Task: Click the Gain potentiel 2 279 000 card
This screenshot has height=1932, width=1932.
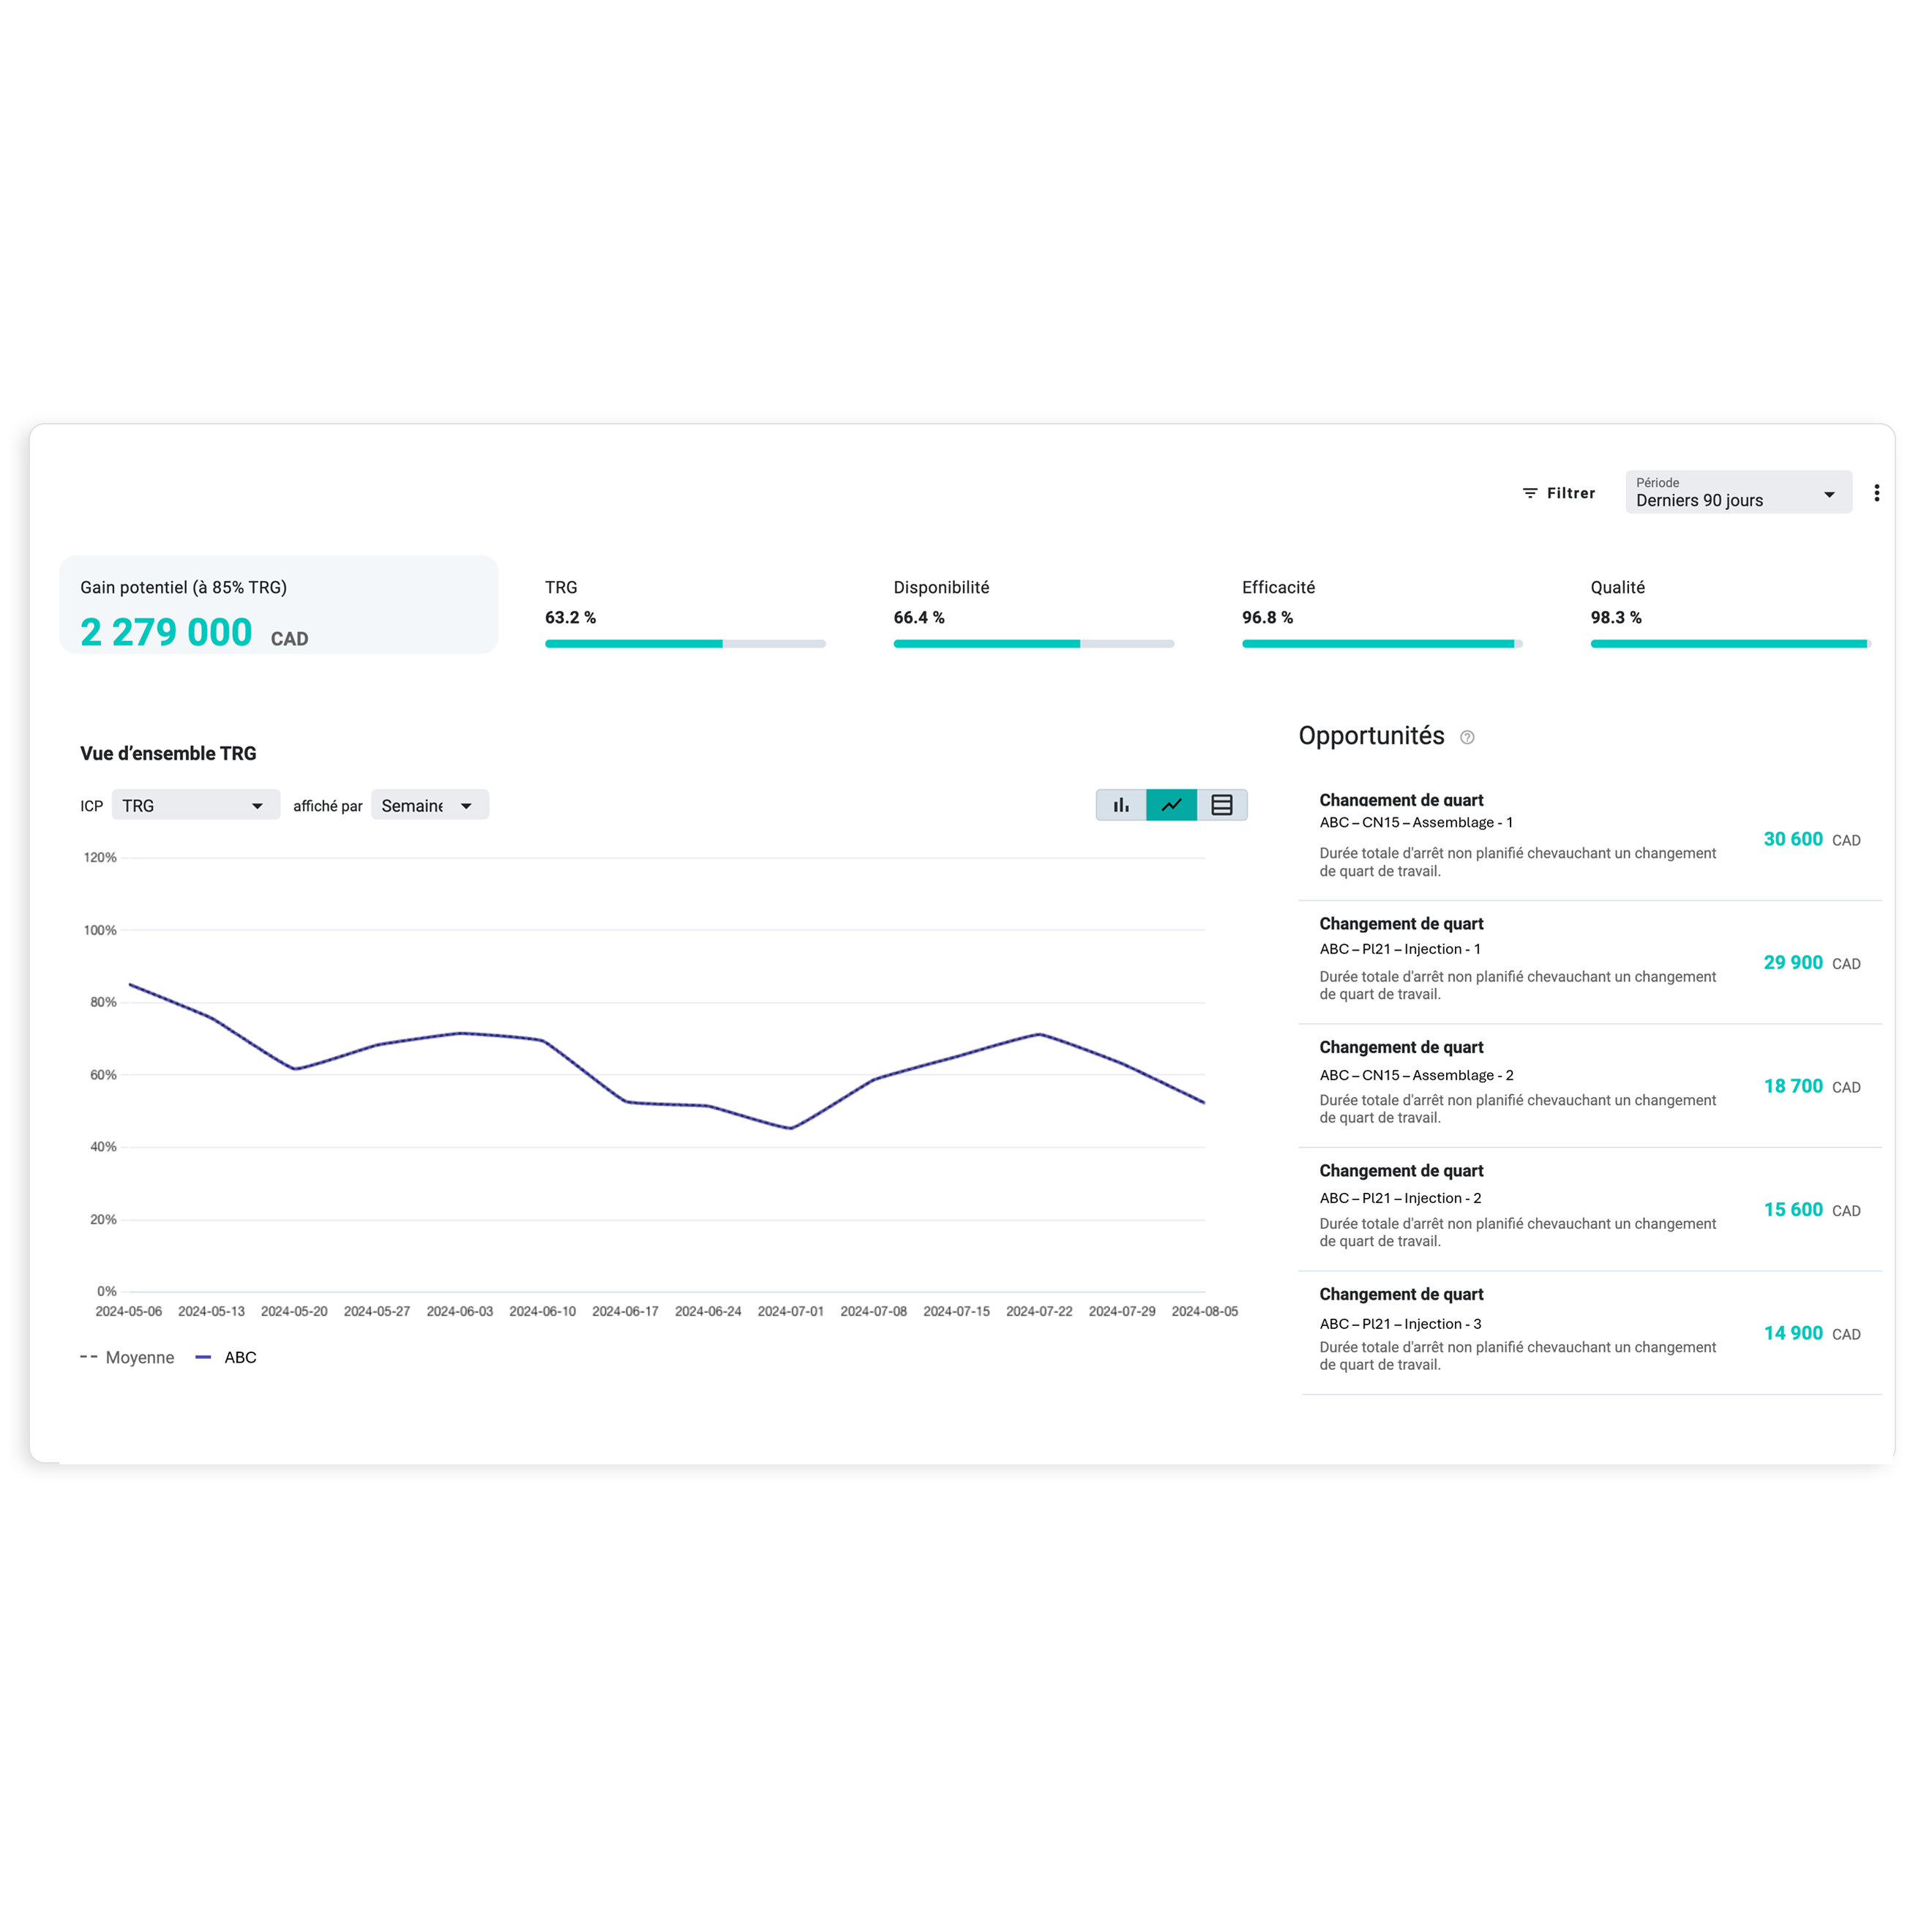Action: coord(279,605)
